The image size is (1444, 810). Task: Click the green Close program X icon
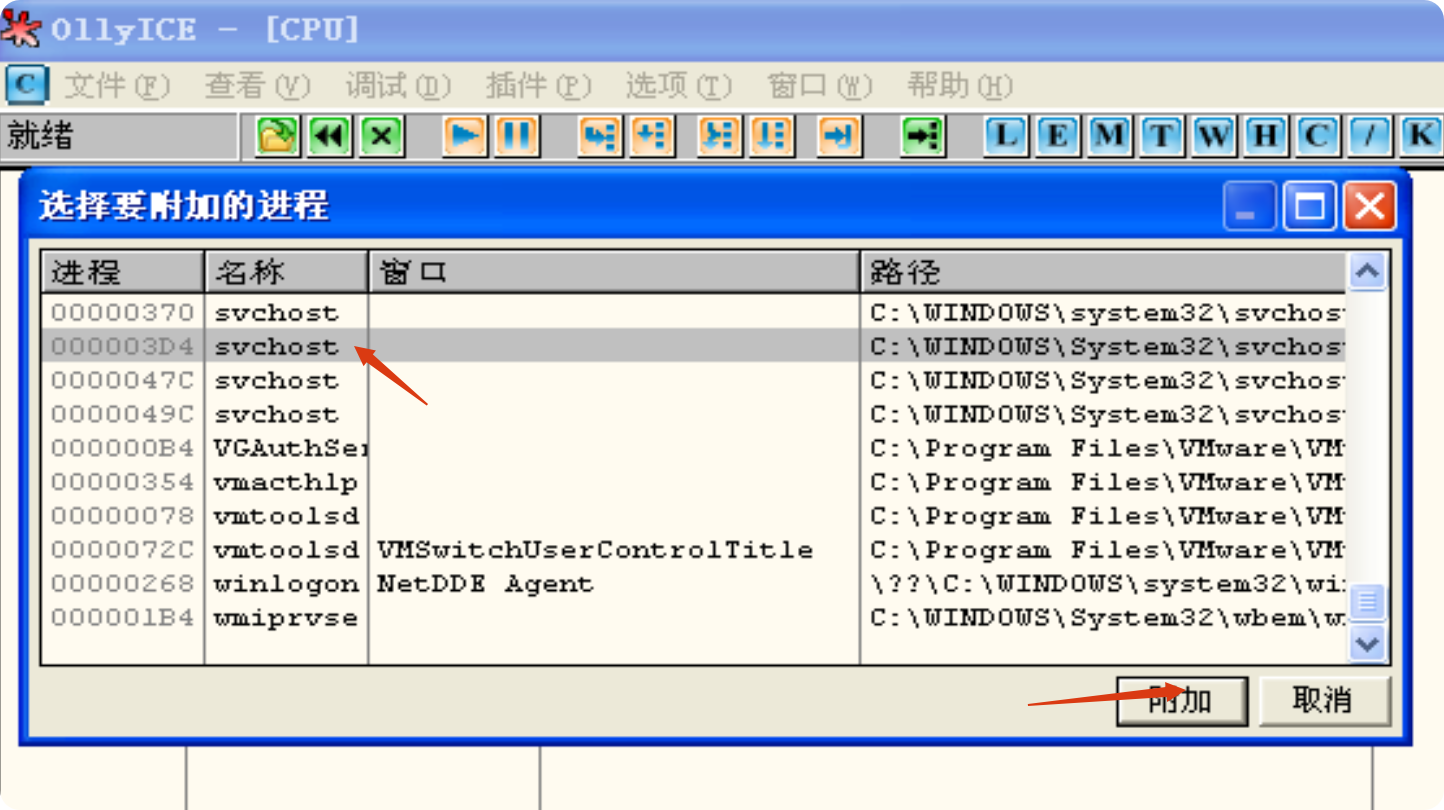pos(381,135)
